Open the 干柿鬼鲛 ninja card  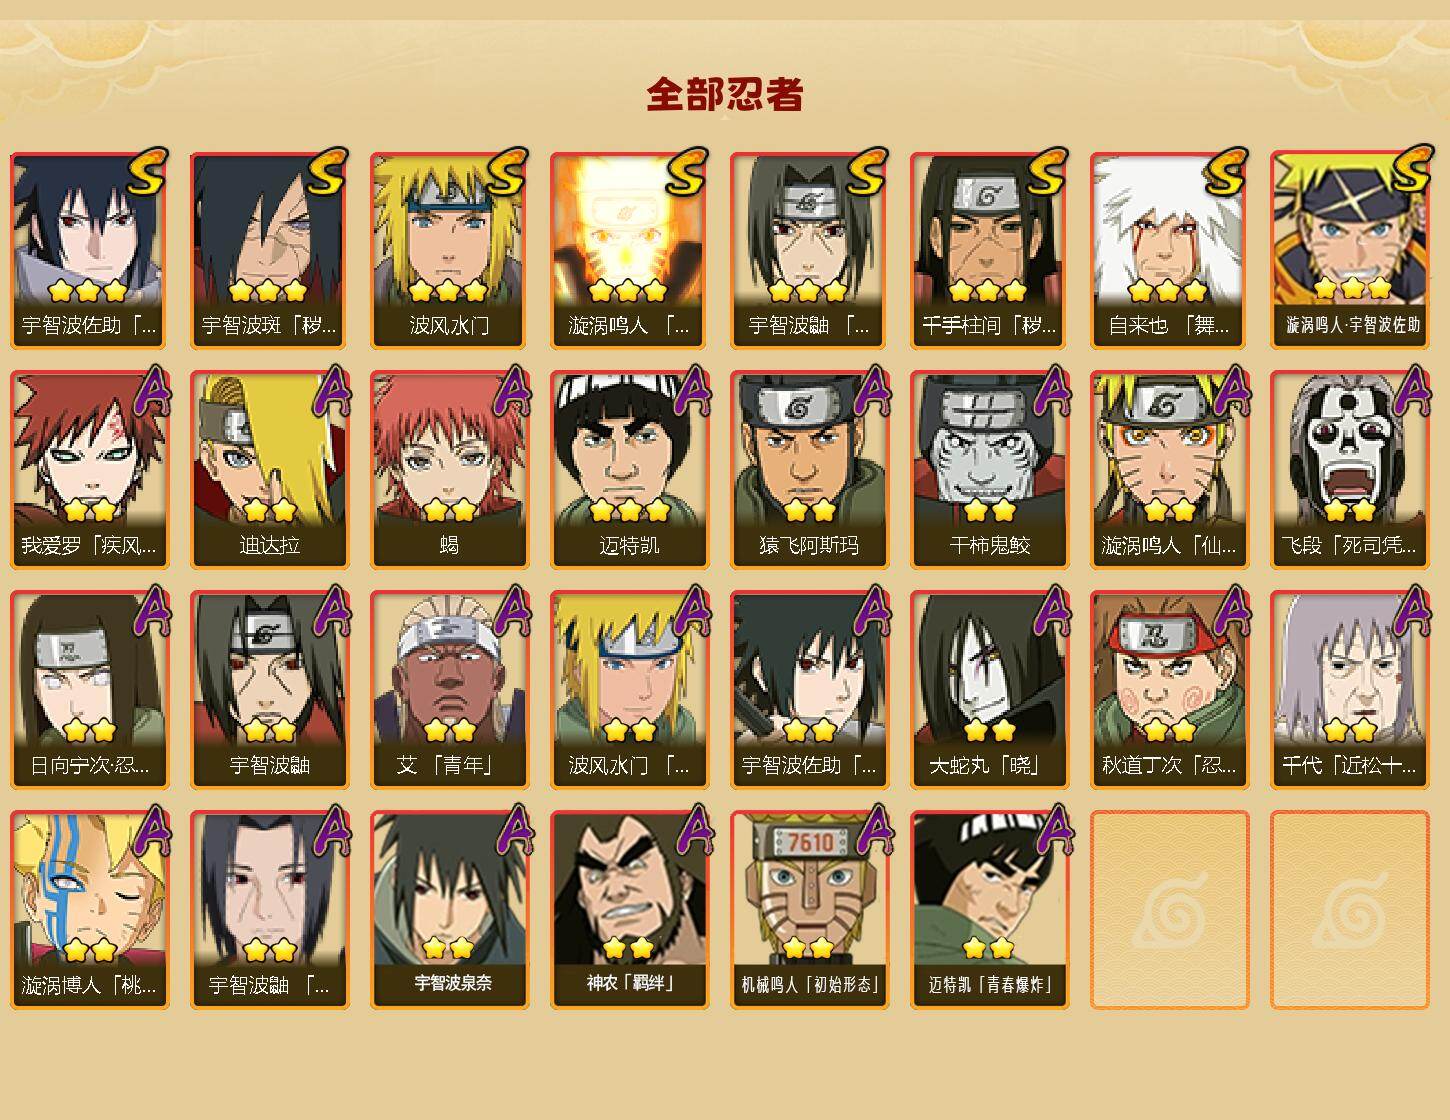click(989, 470)
